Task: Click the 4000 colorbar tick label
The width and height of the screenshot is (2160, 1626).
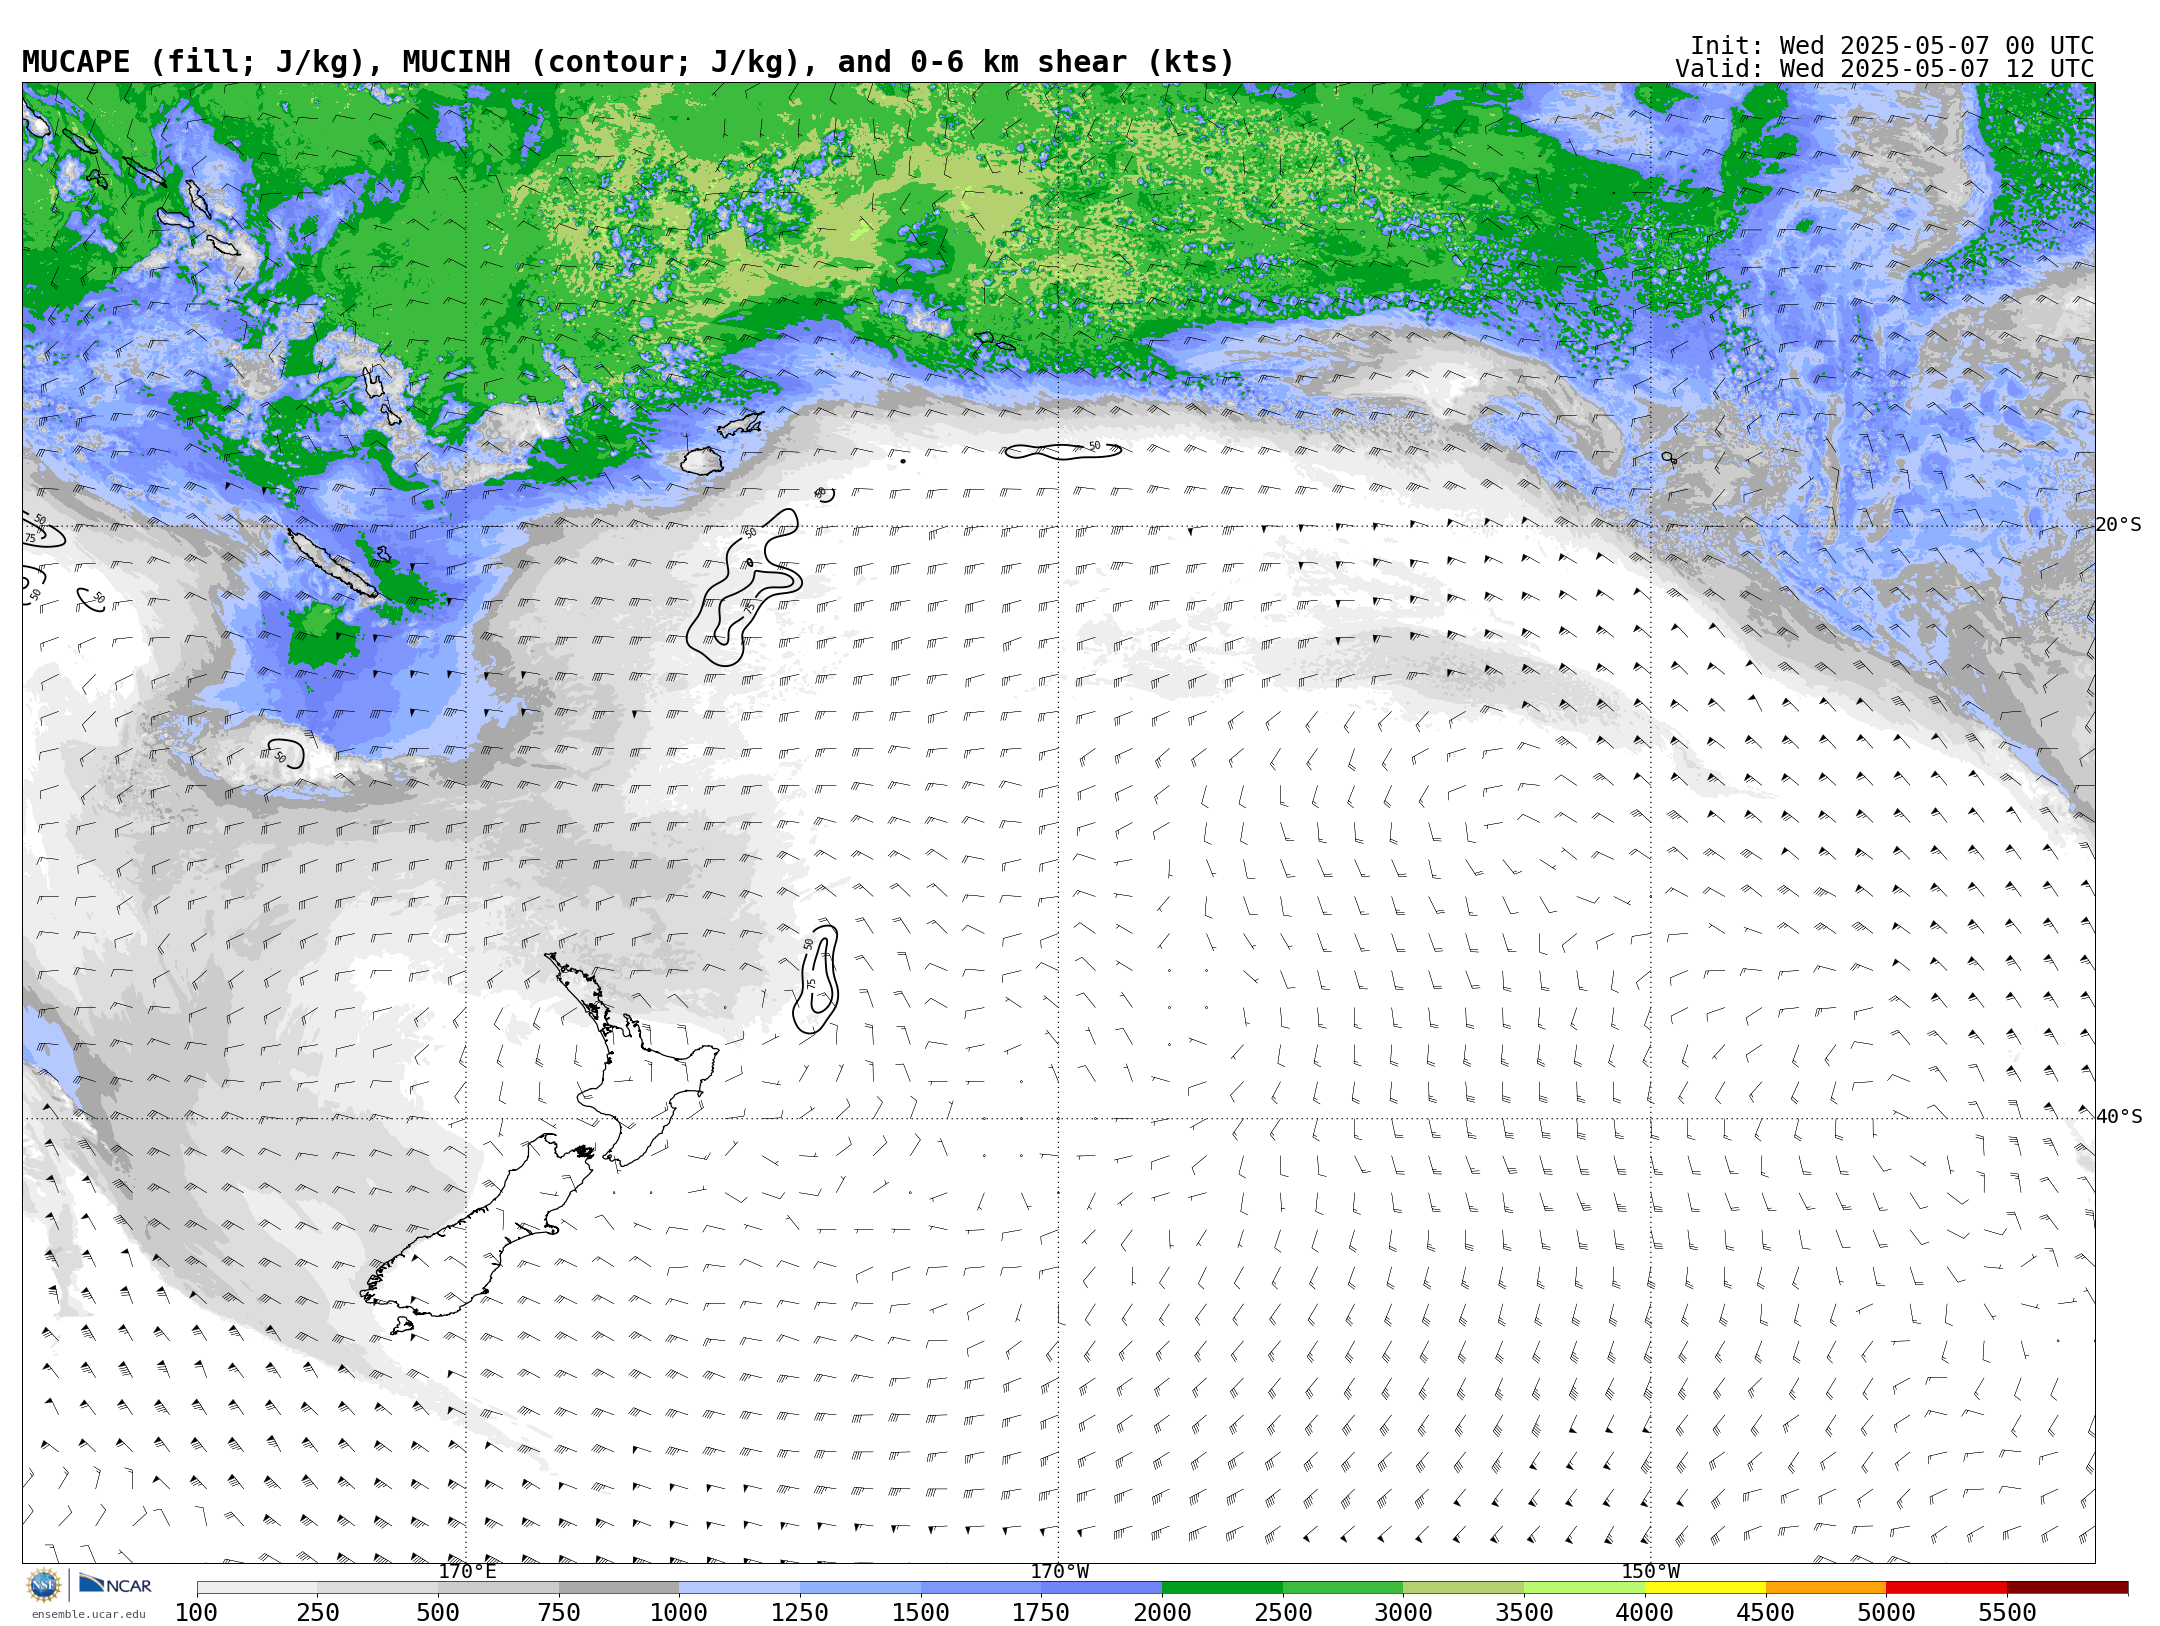Action: tap(1645, 1613)
